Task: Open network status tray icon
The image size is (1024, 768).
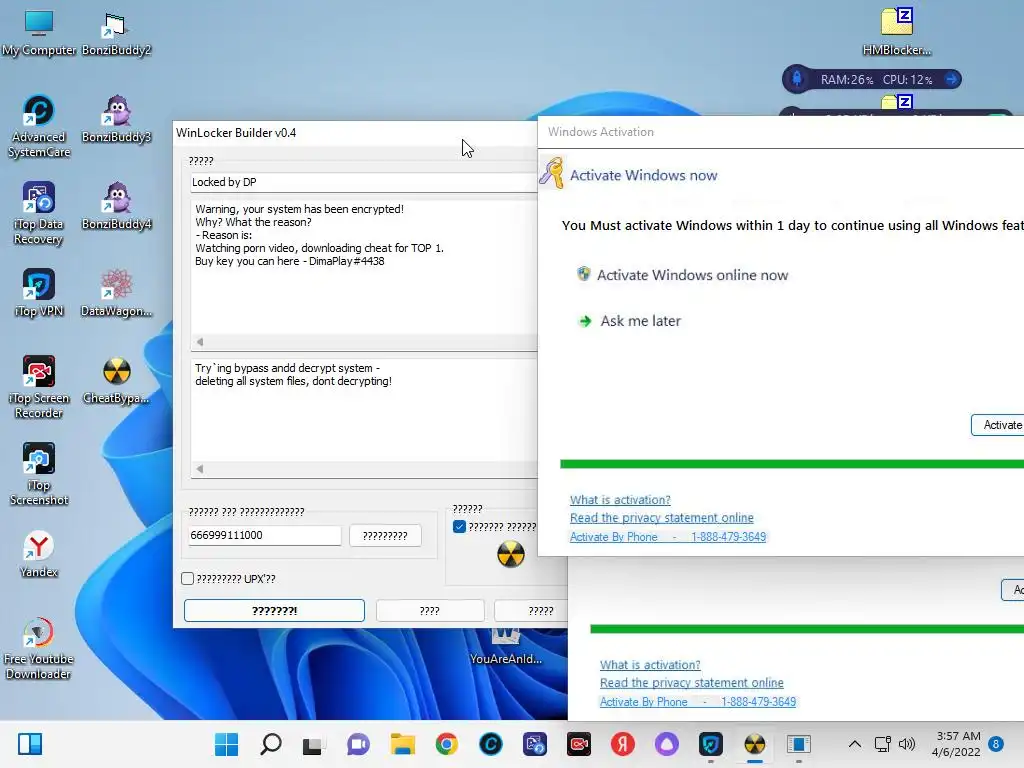Action: coord(883,744)
